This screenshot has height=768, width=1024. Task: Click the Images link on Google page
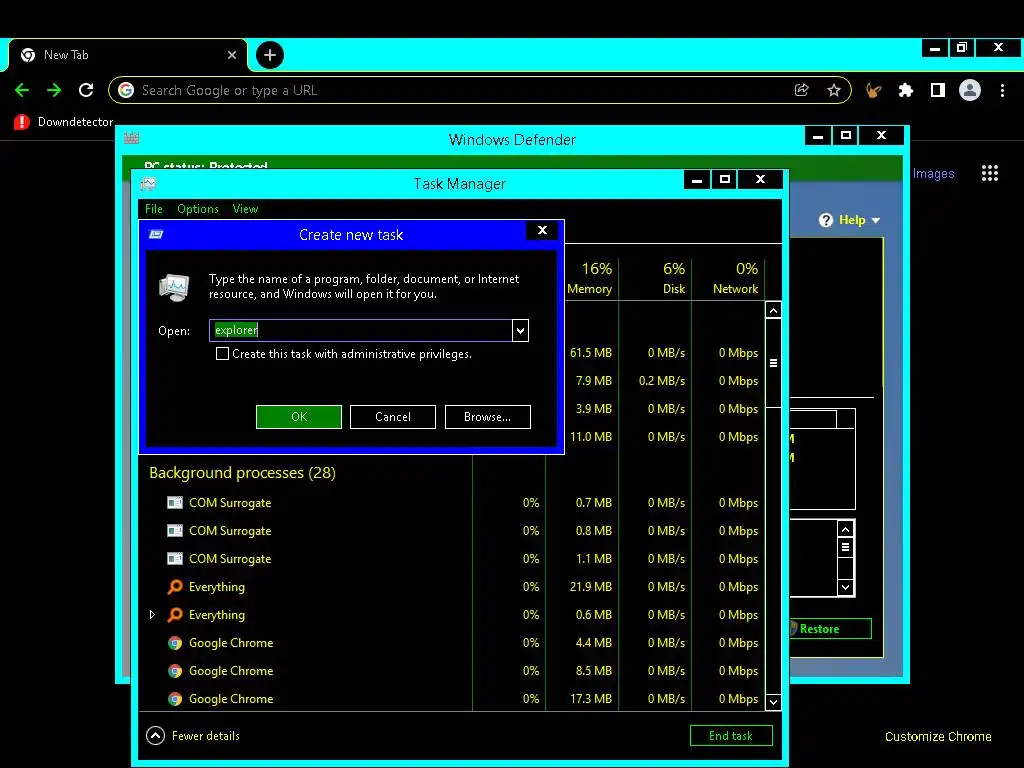click(933, 173)
